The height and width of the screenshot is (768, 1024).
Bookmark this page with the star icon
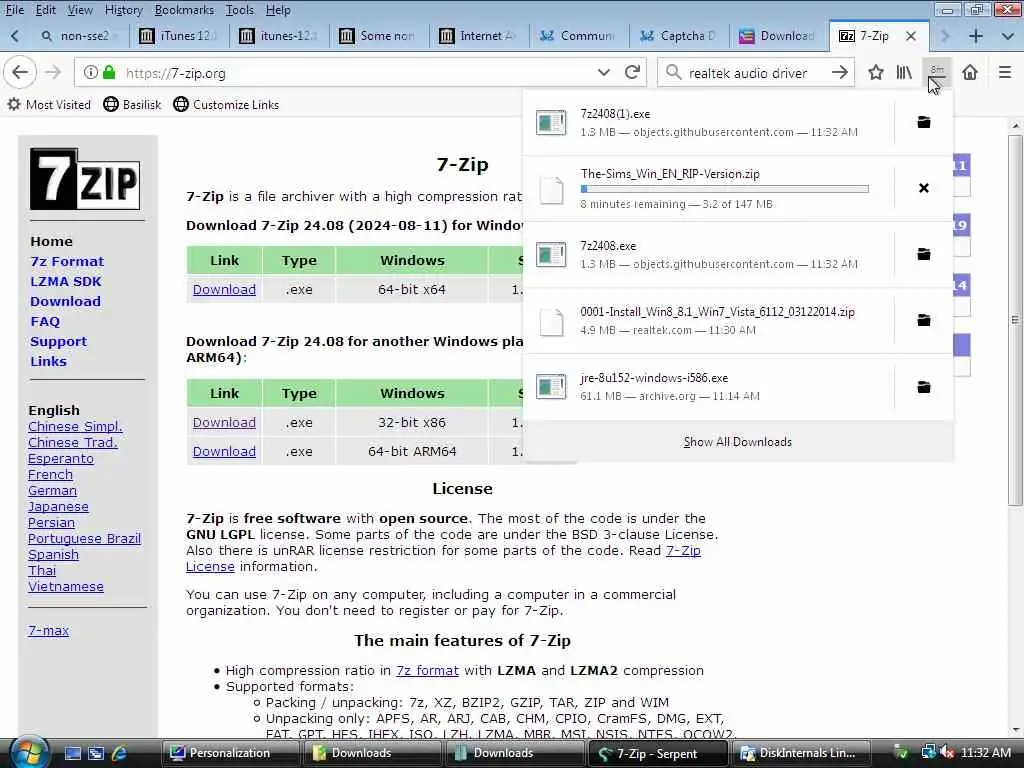click(x=876, y=72)
